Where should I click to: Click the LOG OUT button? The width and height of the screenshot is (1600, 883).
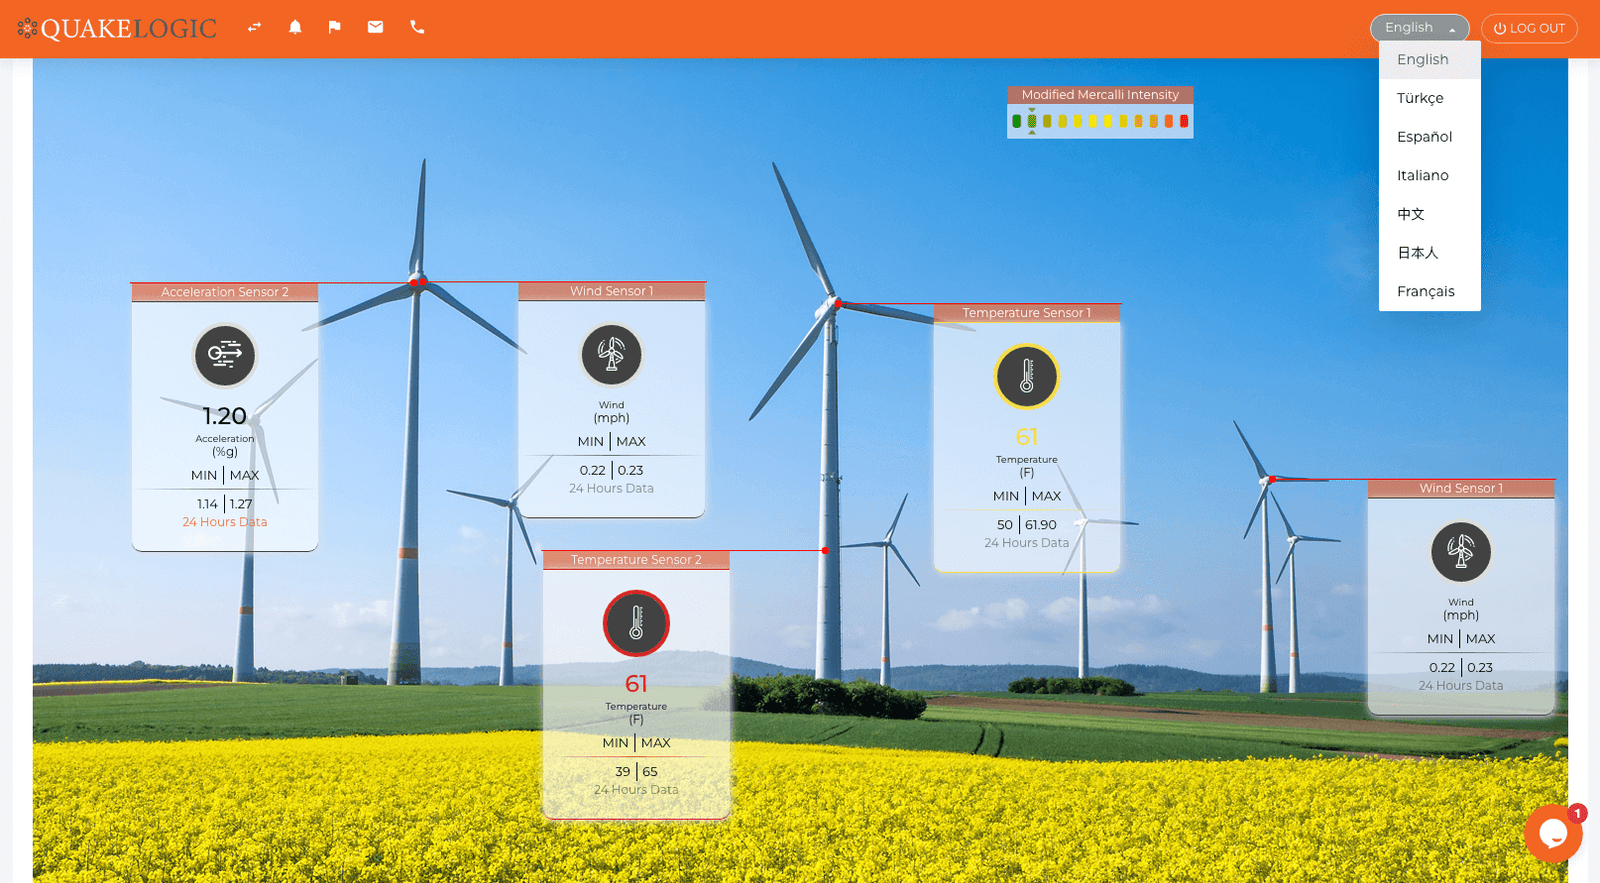coord(1529,28)
